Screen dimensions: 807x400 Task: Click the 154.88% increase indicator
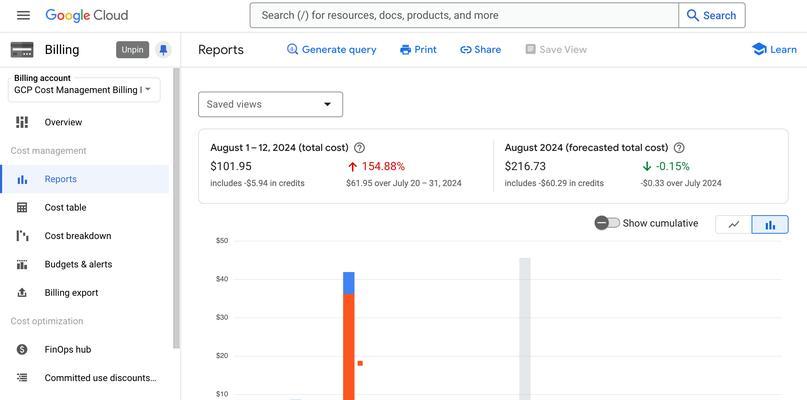377,167
